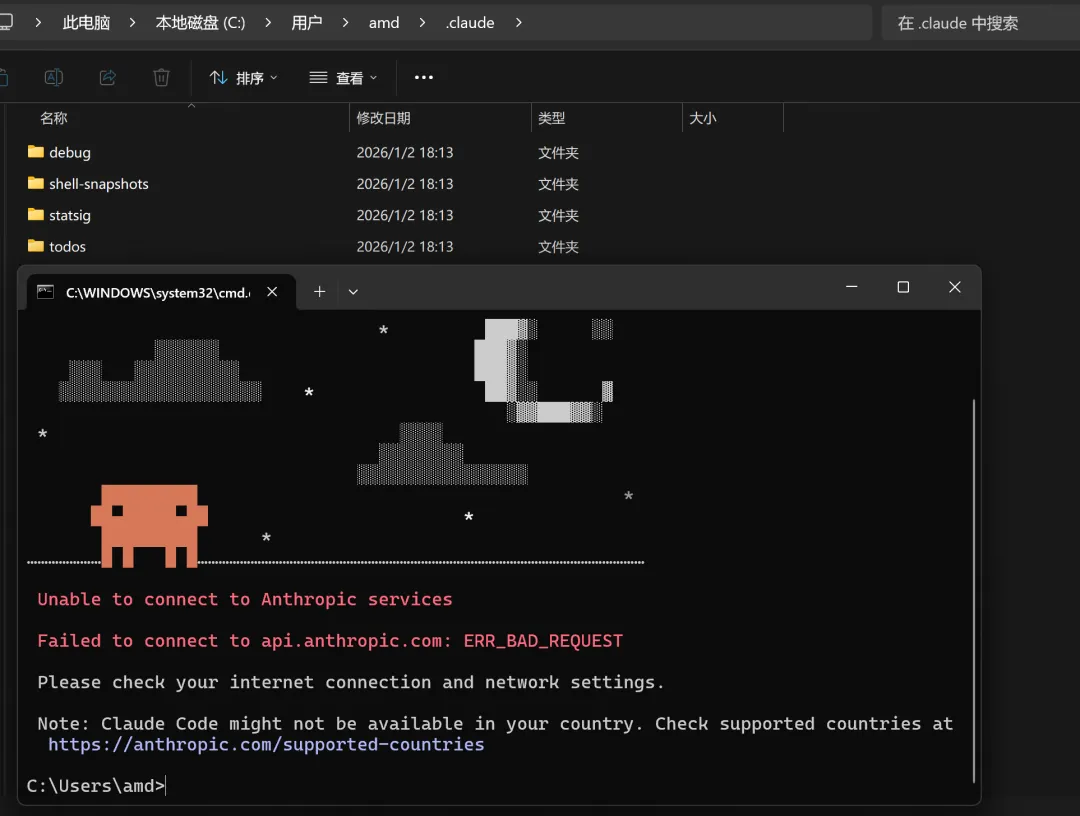Select 用户 breadcrumb segment
Image resolution: width=1080 pixels, height=816 pixels.
click(307, 23)
